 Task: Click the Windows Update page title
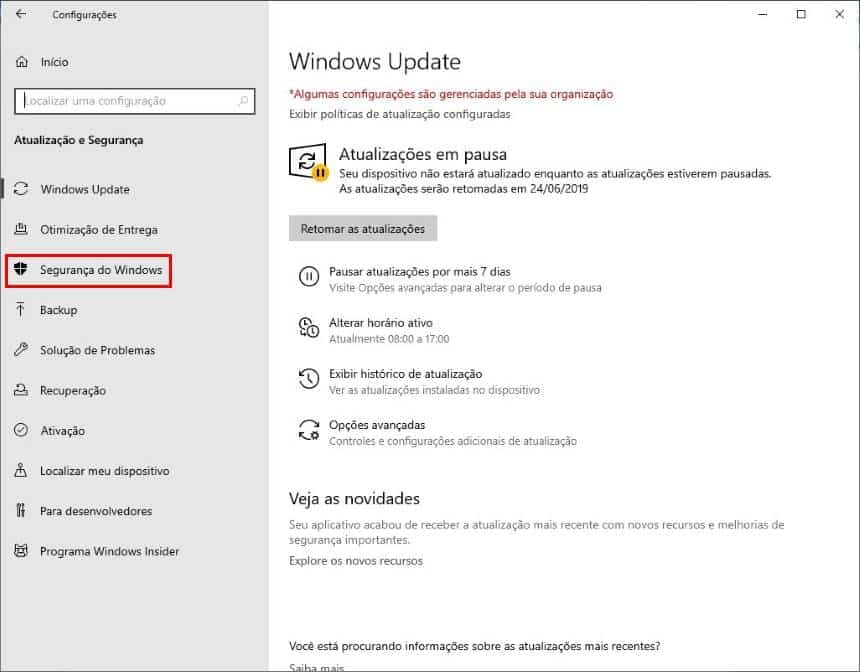(375, 61)
